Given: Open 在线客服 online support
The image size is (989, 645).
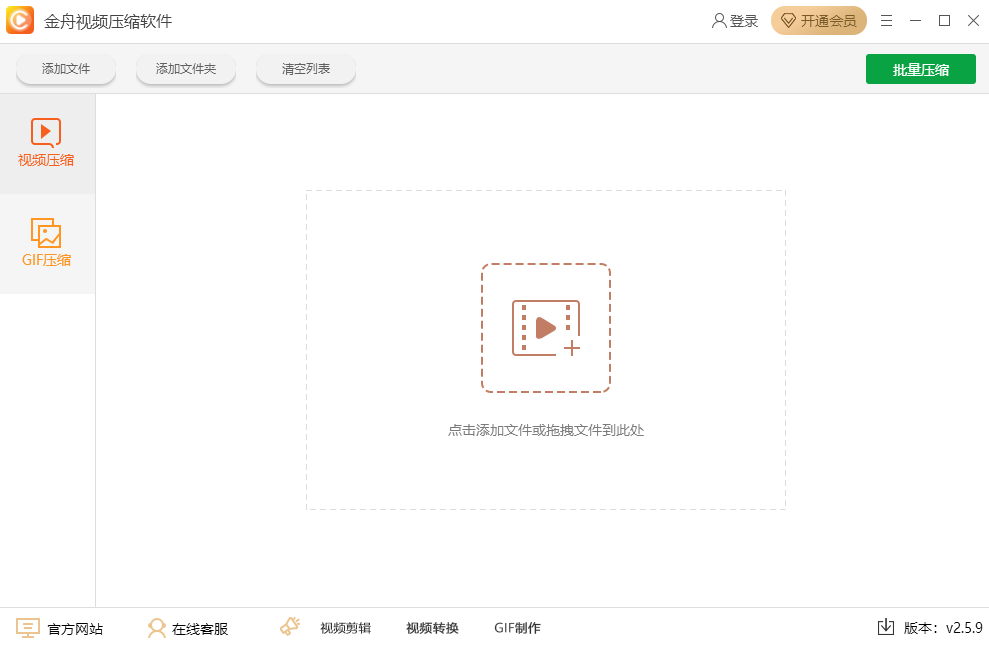Looking at the screenshot, I should [188, 628].
